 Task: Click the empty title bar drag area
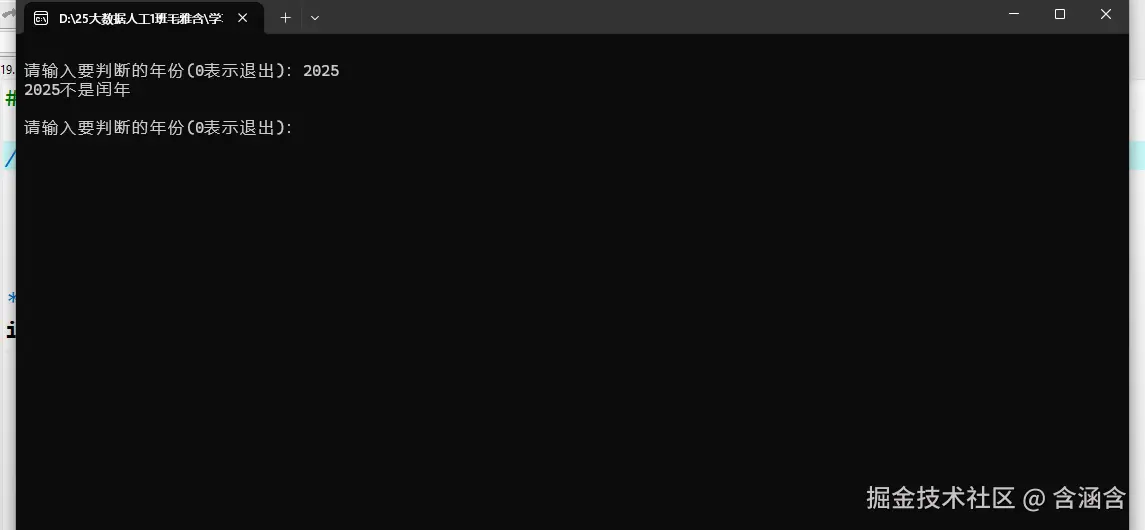[x=657, y=17]
